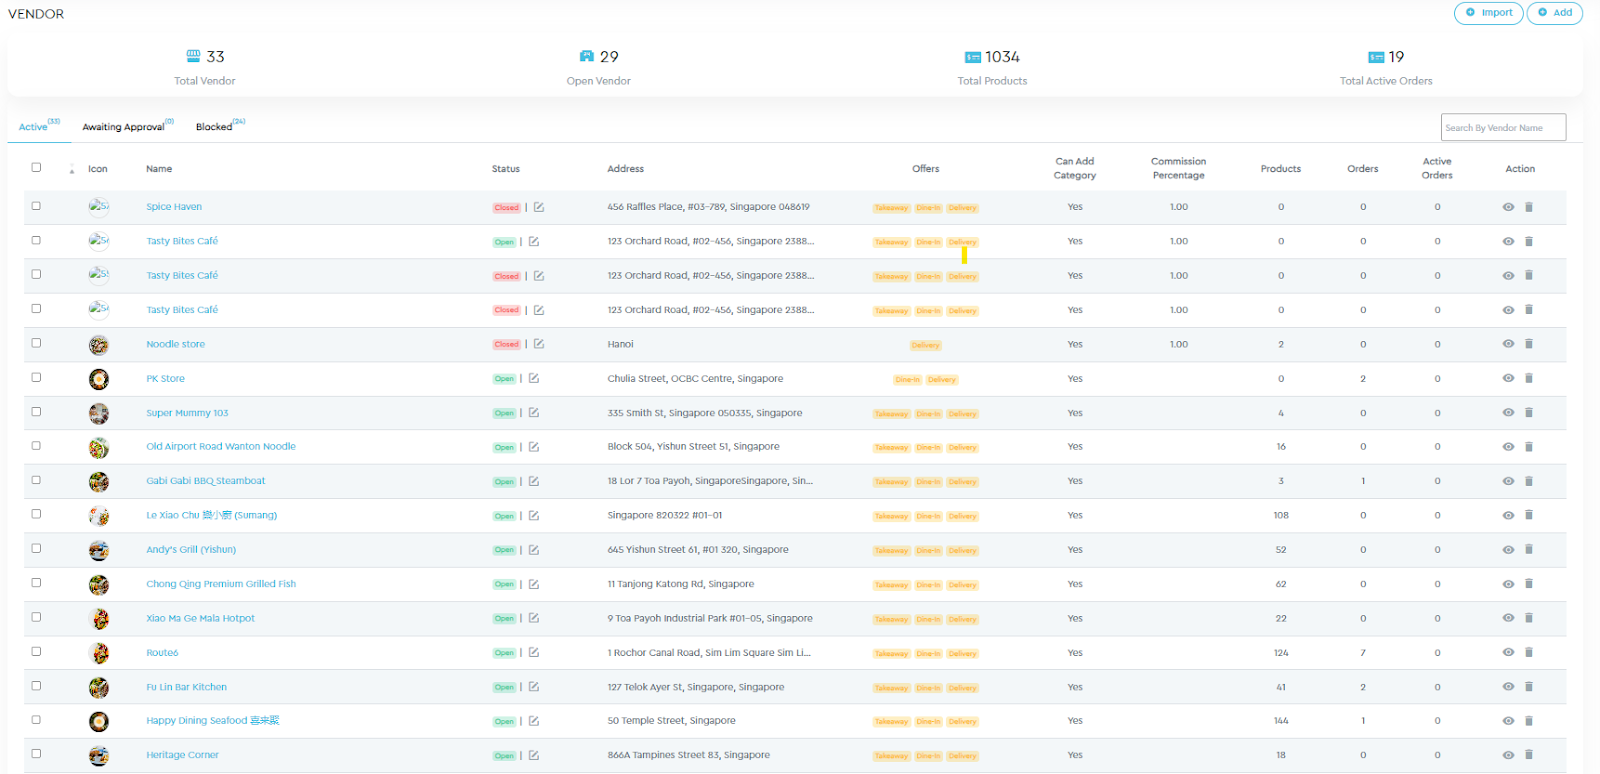View details of Gabi Gabi BBQ Steamboat

1508,481
